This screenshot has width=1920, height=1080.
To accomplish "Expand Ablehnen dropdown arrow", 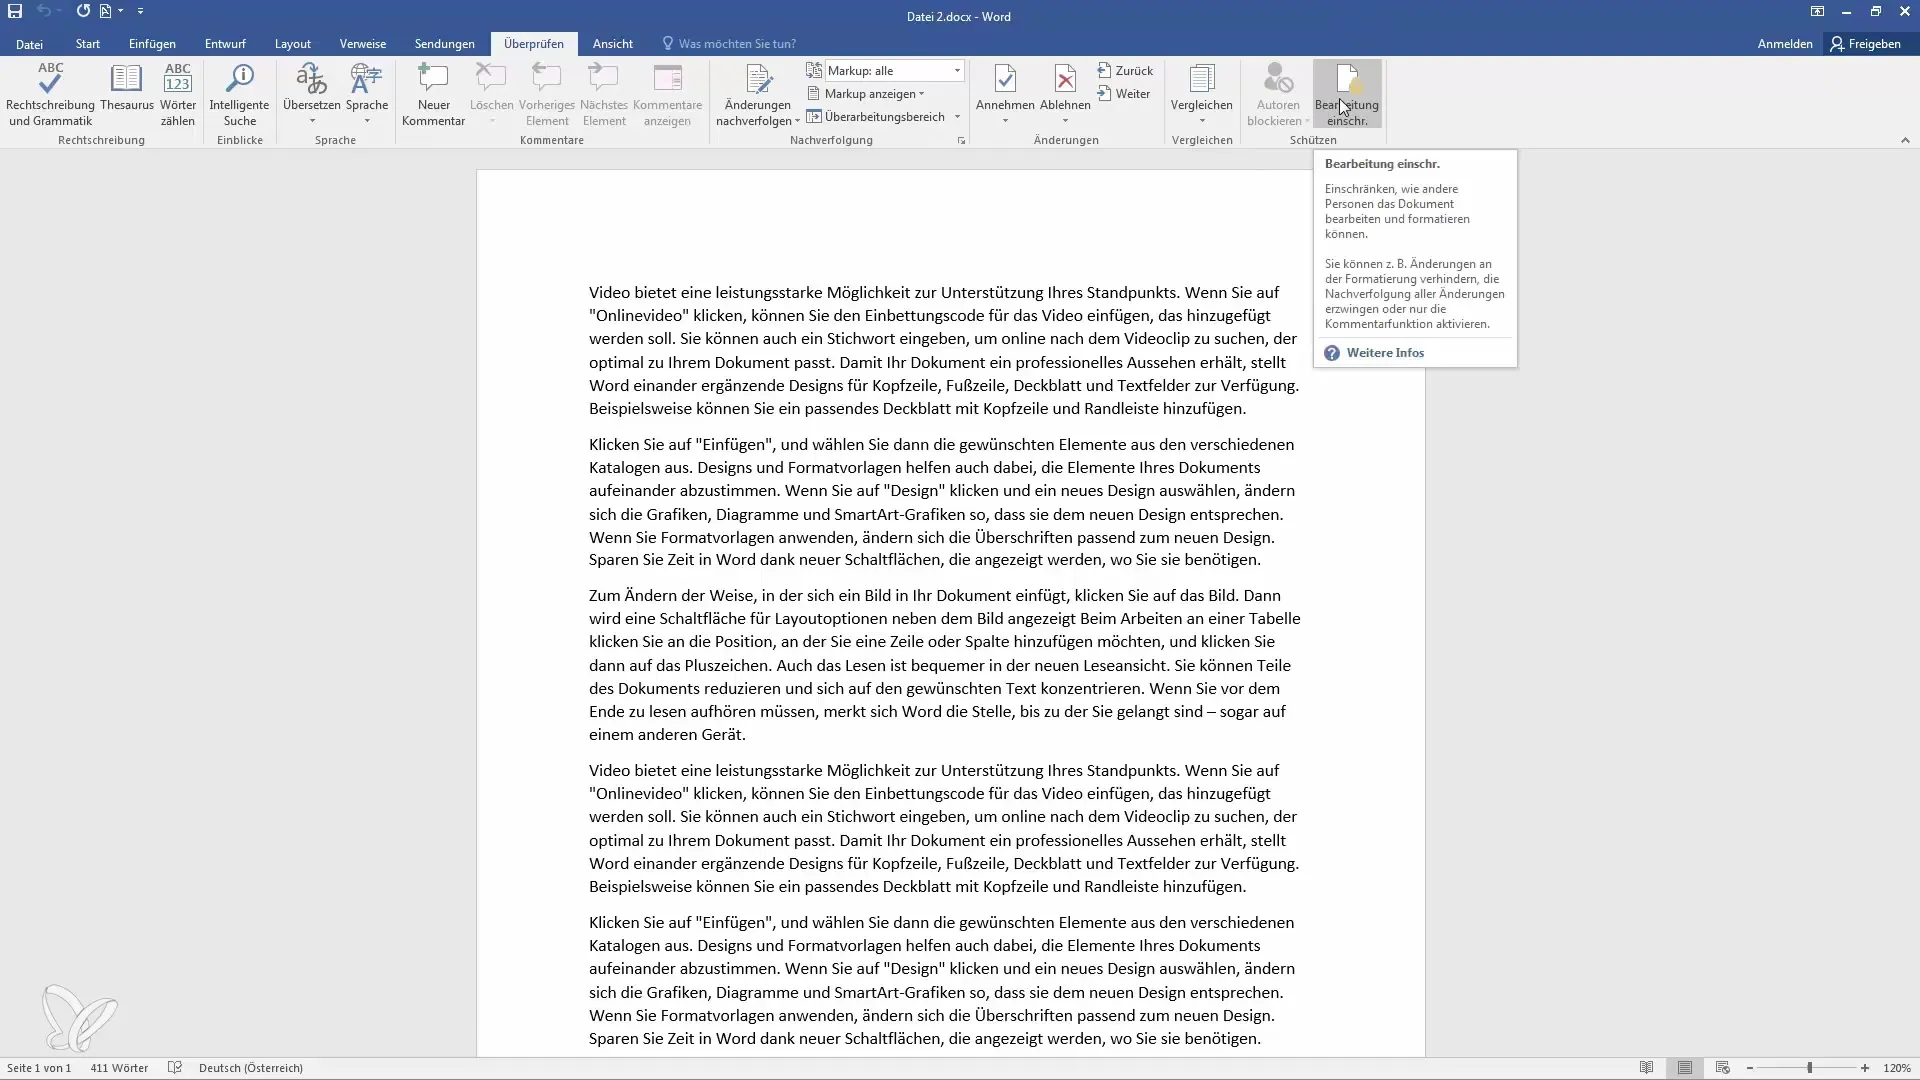I will [x=1065, y=121].
